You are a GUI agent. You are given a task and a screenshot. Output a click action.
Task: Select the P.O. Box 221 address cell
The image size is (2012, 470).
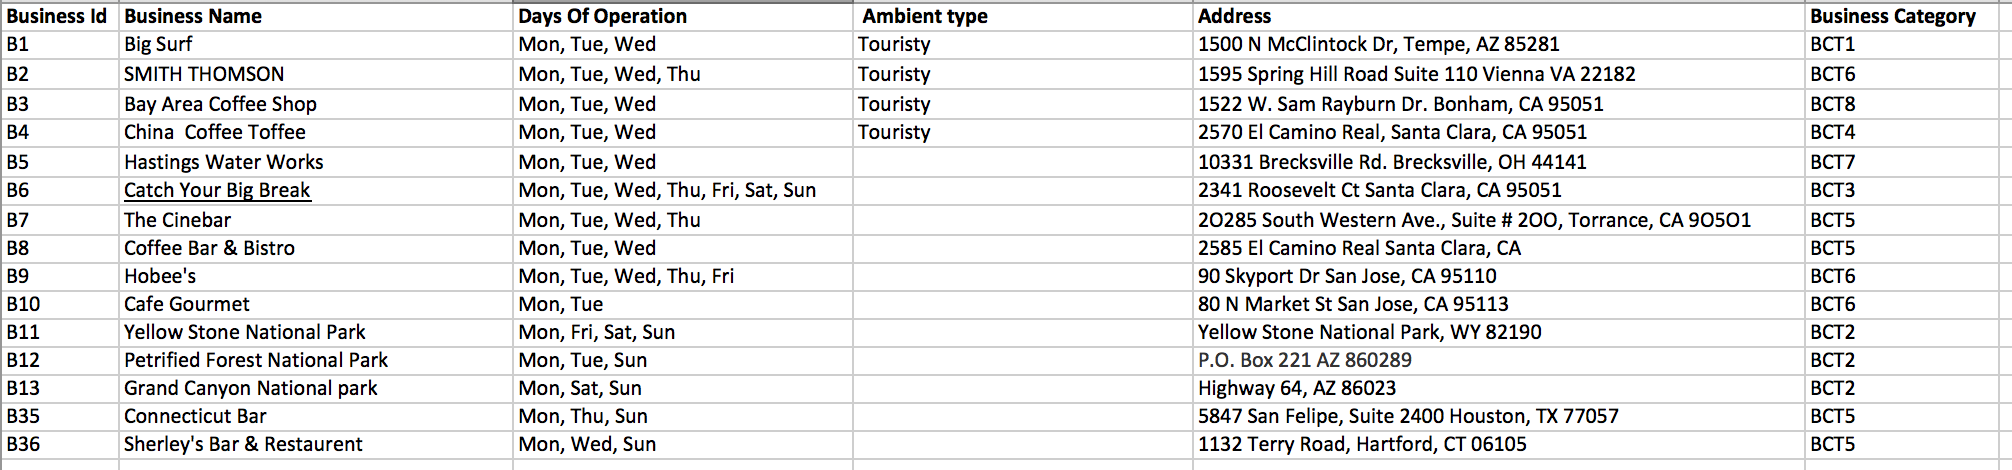[1499, 360]
